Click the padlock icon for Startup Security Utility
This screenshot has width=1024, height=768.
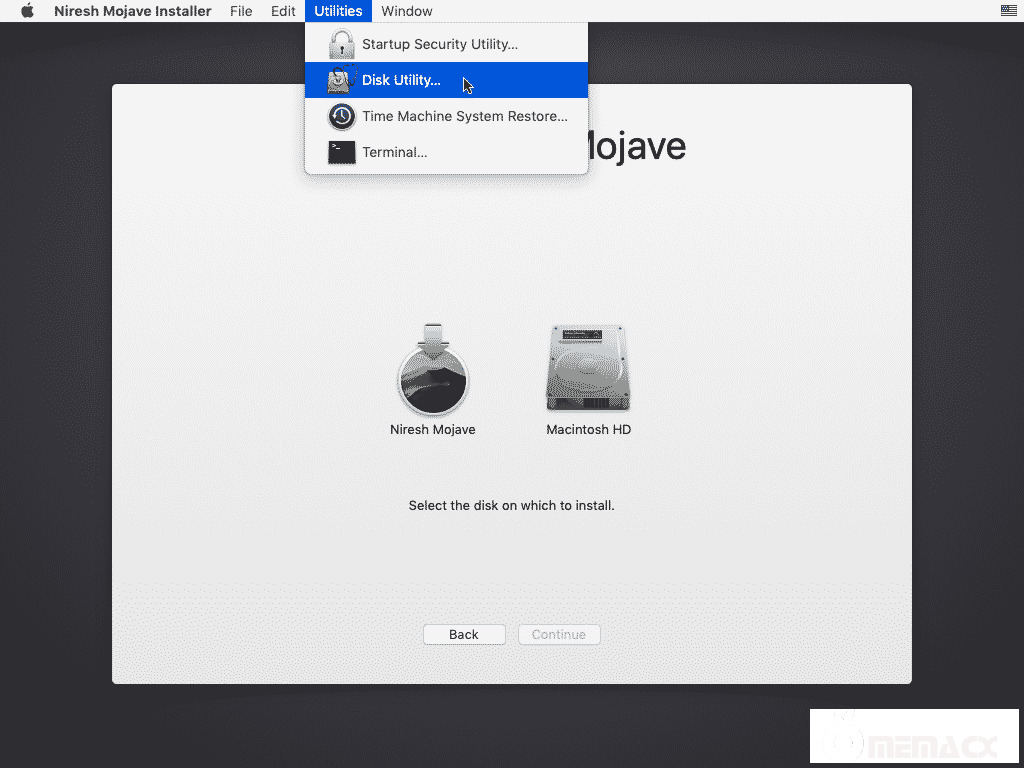(342, 44)
